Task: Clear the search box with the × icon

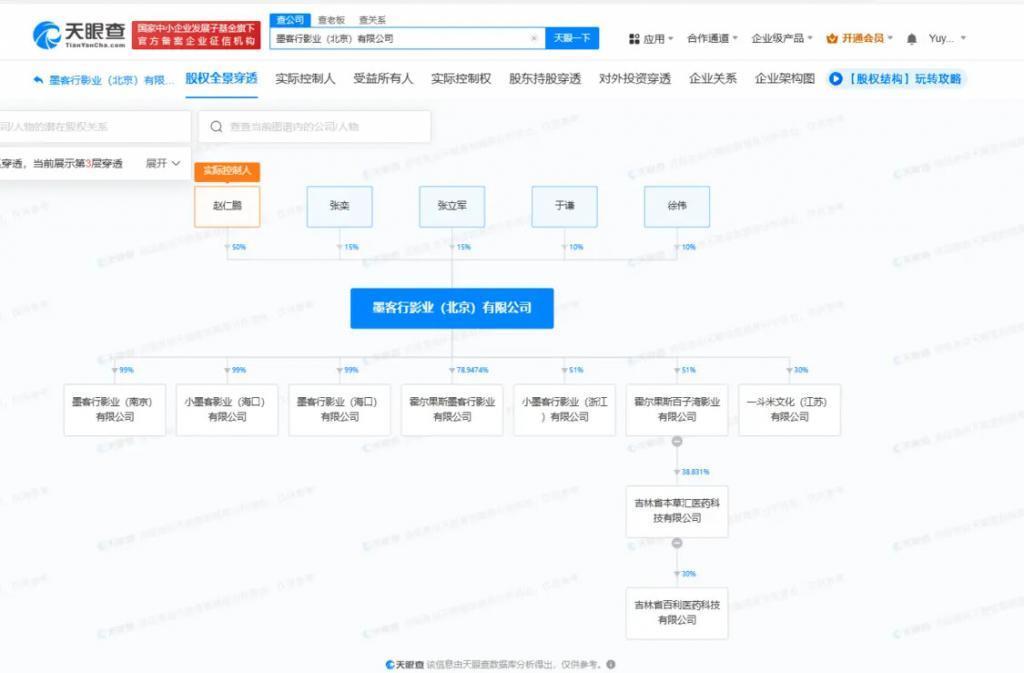Action: pos(533,38)
